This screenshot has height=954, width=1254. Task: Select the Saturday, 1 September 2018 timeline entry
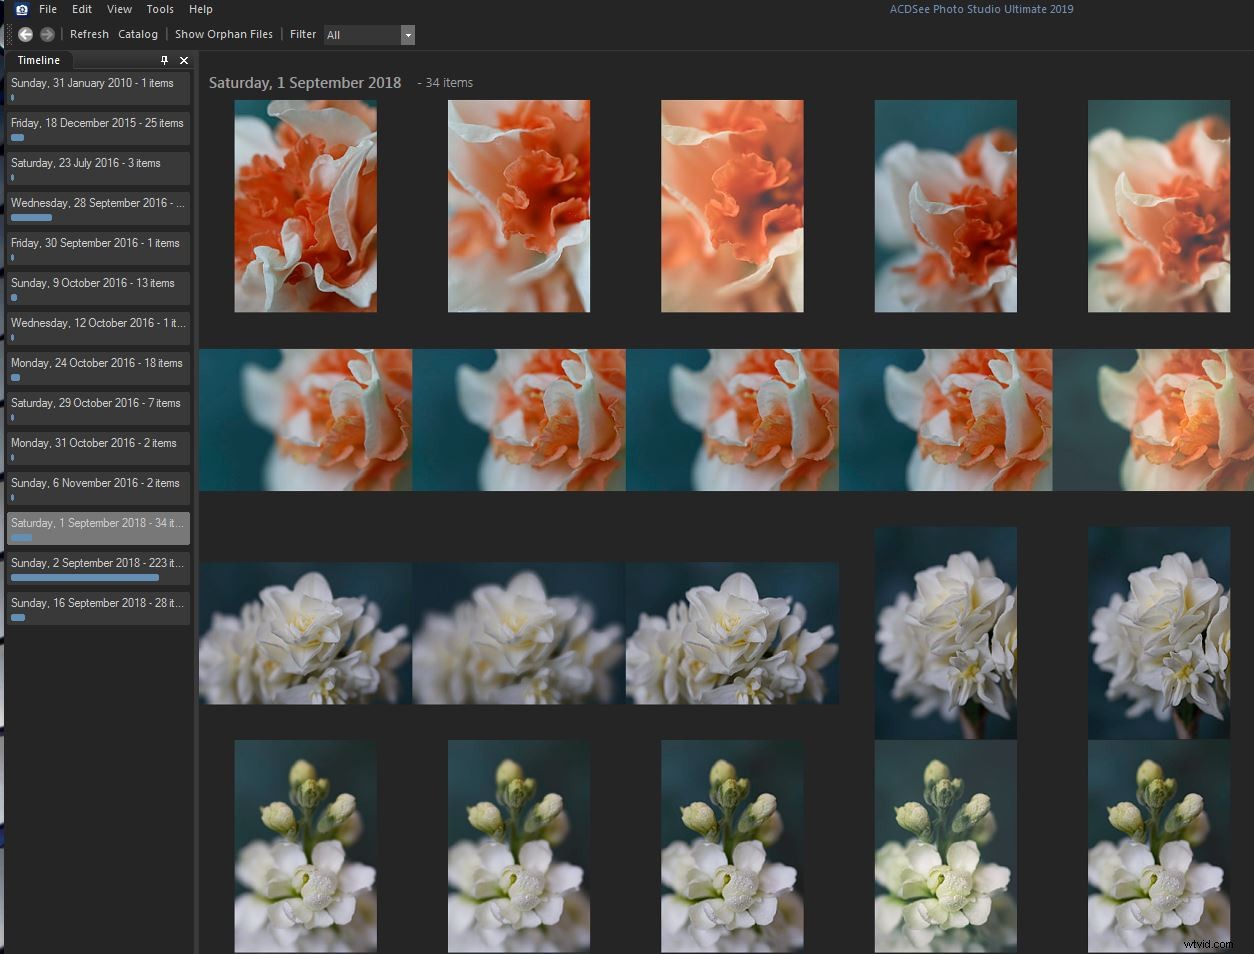(97, 523)
